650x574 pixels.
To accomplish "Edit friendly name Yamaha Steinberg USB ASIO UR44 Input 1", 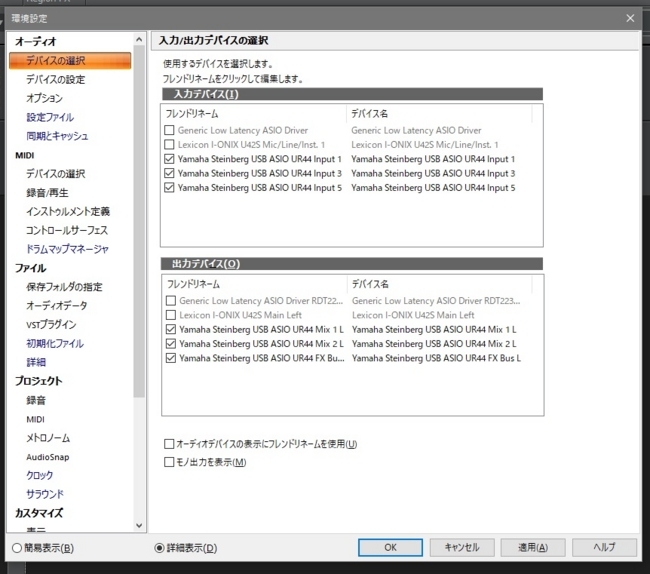I will coord(260,159).
